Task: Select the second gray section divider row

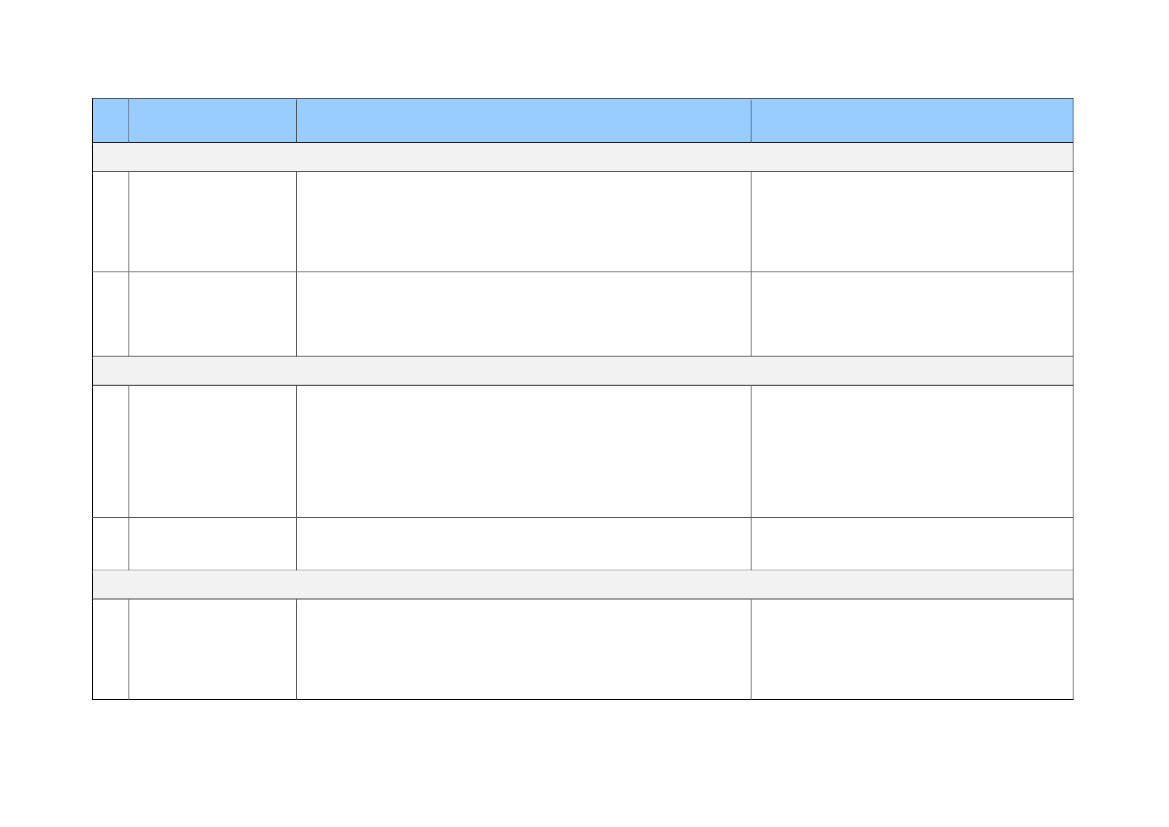Action: pos(583,371)
